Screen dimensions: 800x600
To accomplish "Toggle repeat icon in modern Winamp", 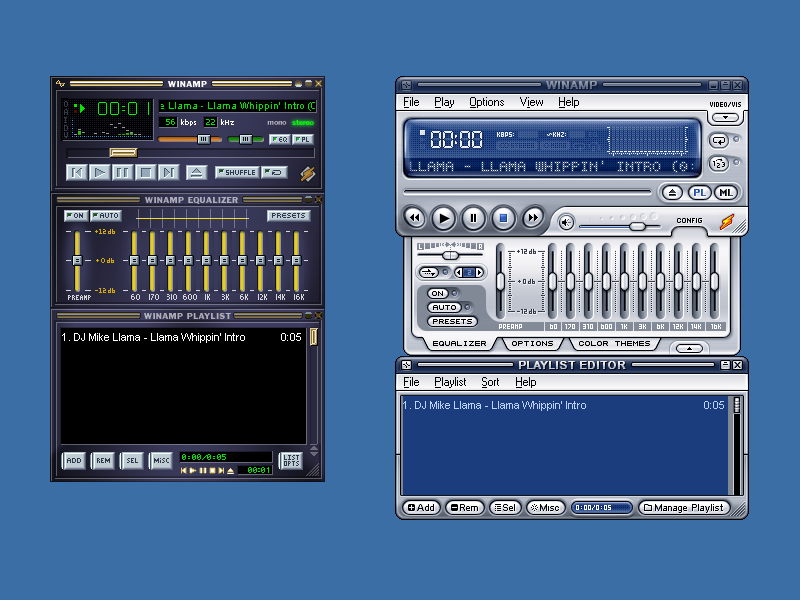I will click(x=719, y=140).
